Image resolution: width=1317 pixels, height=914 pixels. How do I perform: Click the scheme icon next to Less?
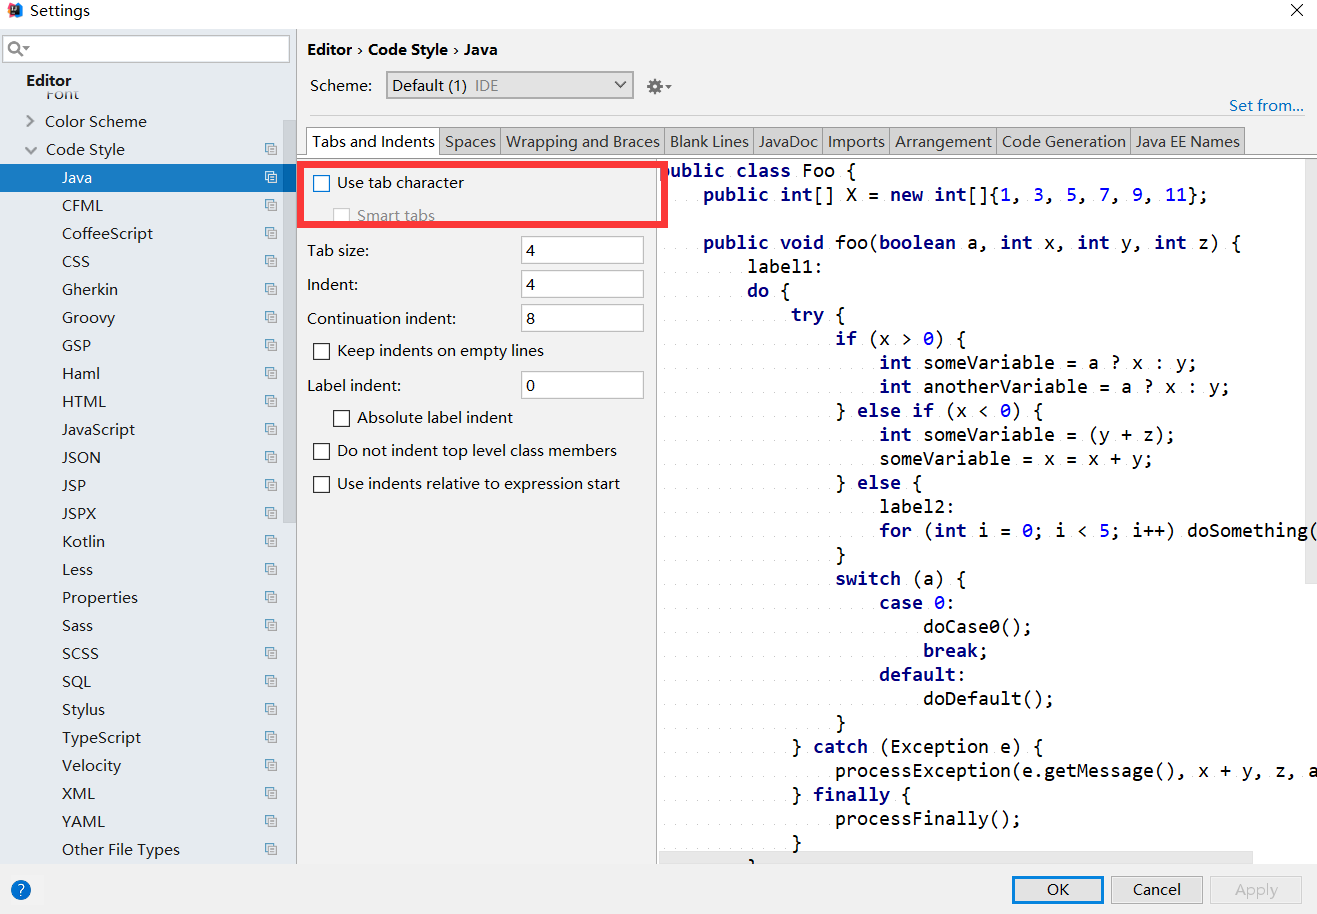tap(271, 569)
